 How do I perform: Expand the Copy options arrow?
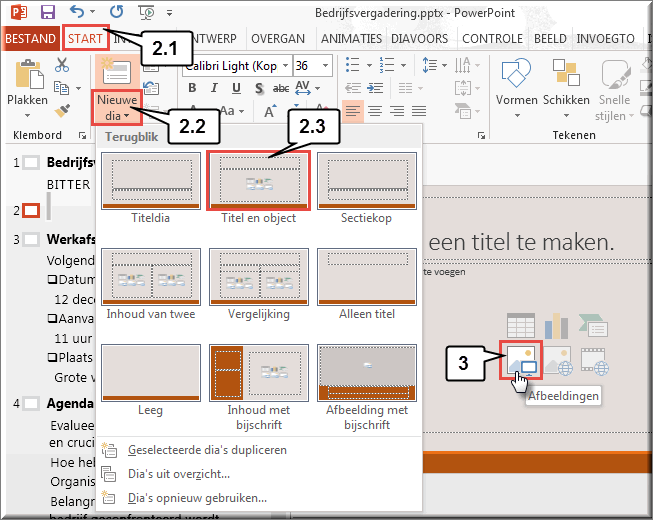pyautogui.click(x=78, y=88)
